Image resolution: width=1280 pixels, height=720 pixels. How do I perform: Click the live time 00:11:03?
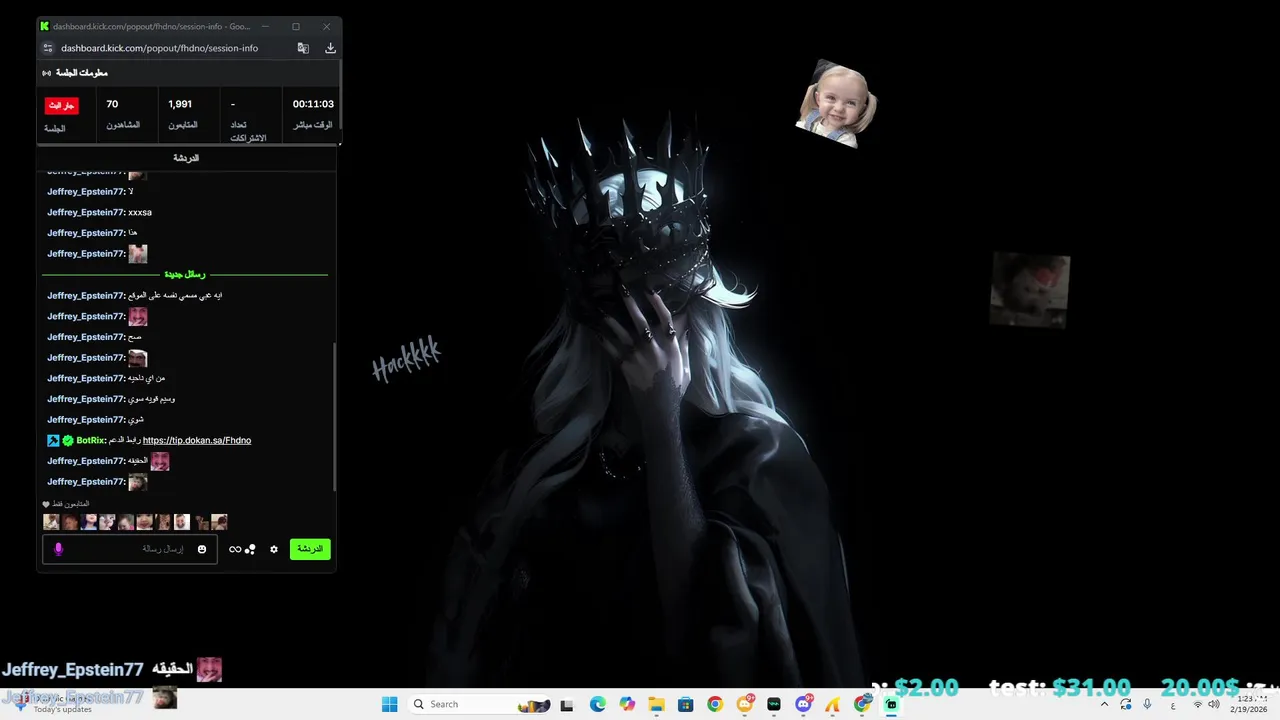[x=313, y=104]
